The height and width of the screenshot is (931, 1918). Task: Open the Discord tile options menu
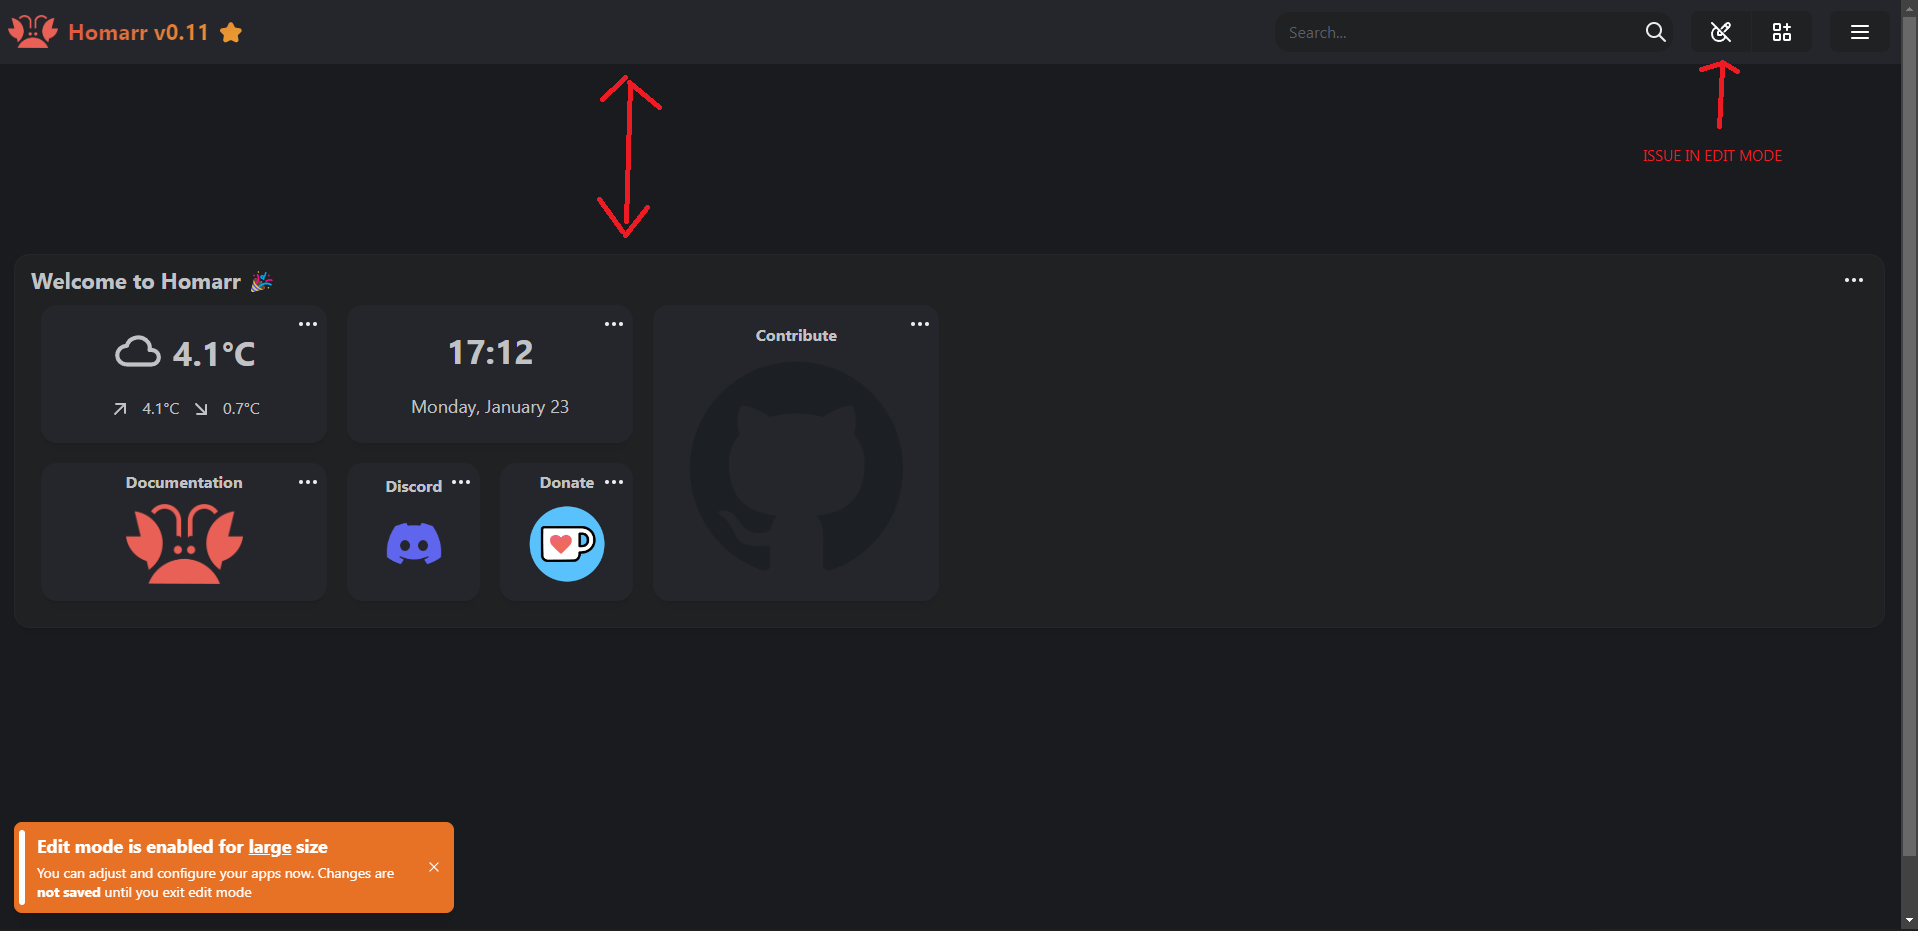(x=461, y=482)
